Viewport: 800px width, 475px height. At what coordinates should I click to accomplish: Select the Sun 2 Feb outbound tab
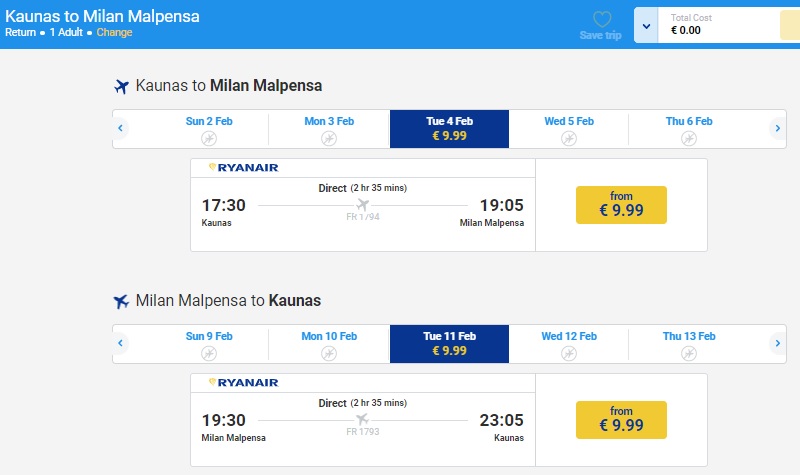(x=209, y=129)
